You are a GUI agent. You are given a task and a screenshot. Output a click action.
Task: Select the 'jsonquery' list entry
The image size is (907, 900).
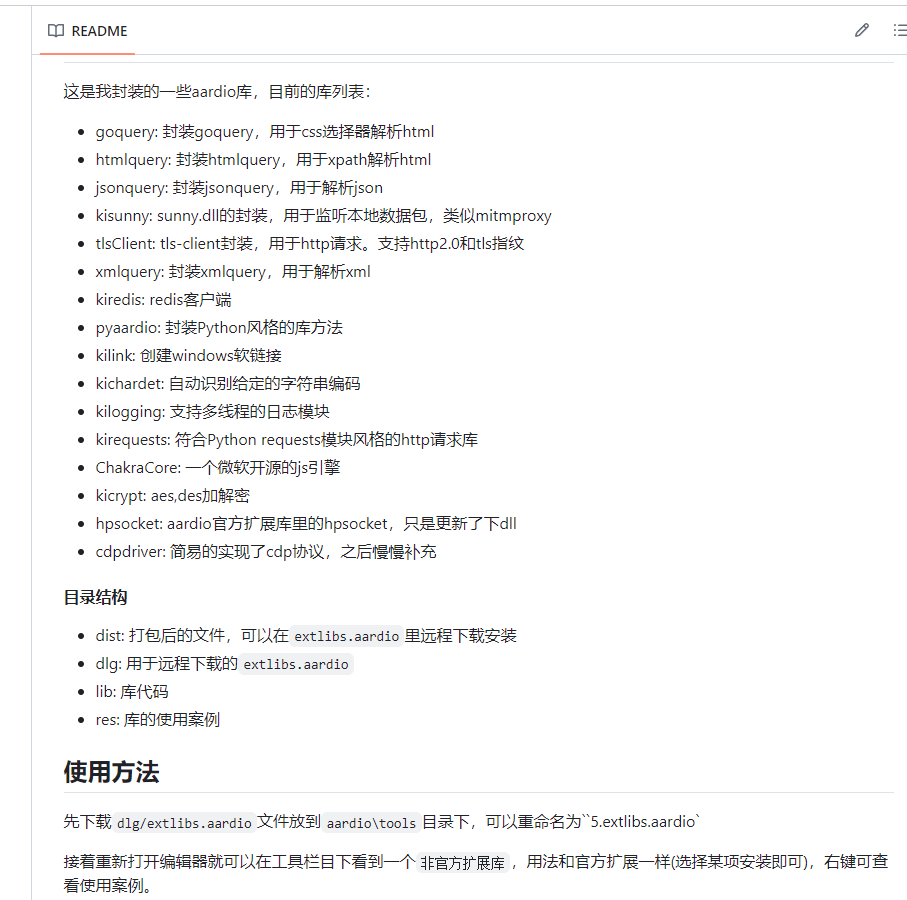coord(239,188)
